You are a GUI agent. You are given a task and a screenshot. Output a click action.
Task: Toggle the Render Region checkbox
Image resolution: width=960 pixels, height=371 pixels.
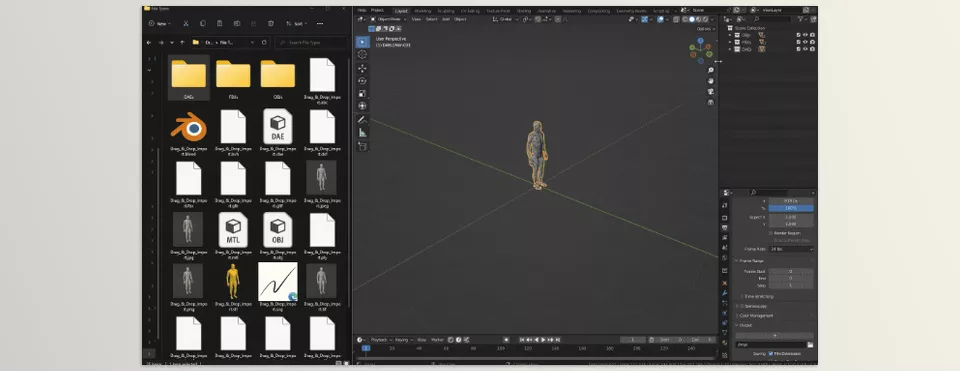tap(770, 233)
